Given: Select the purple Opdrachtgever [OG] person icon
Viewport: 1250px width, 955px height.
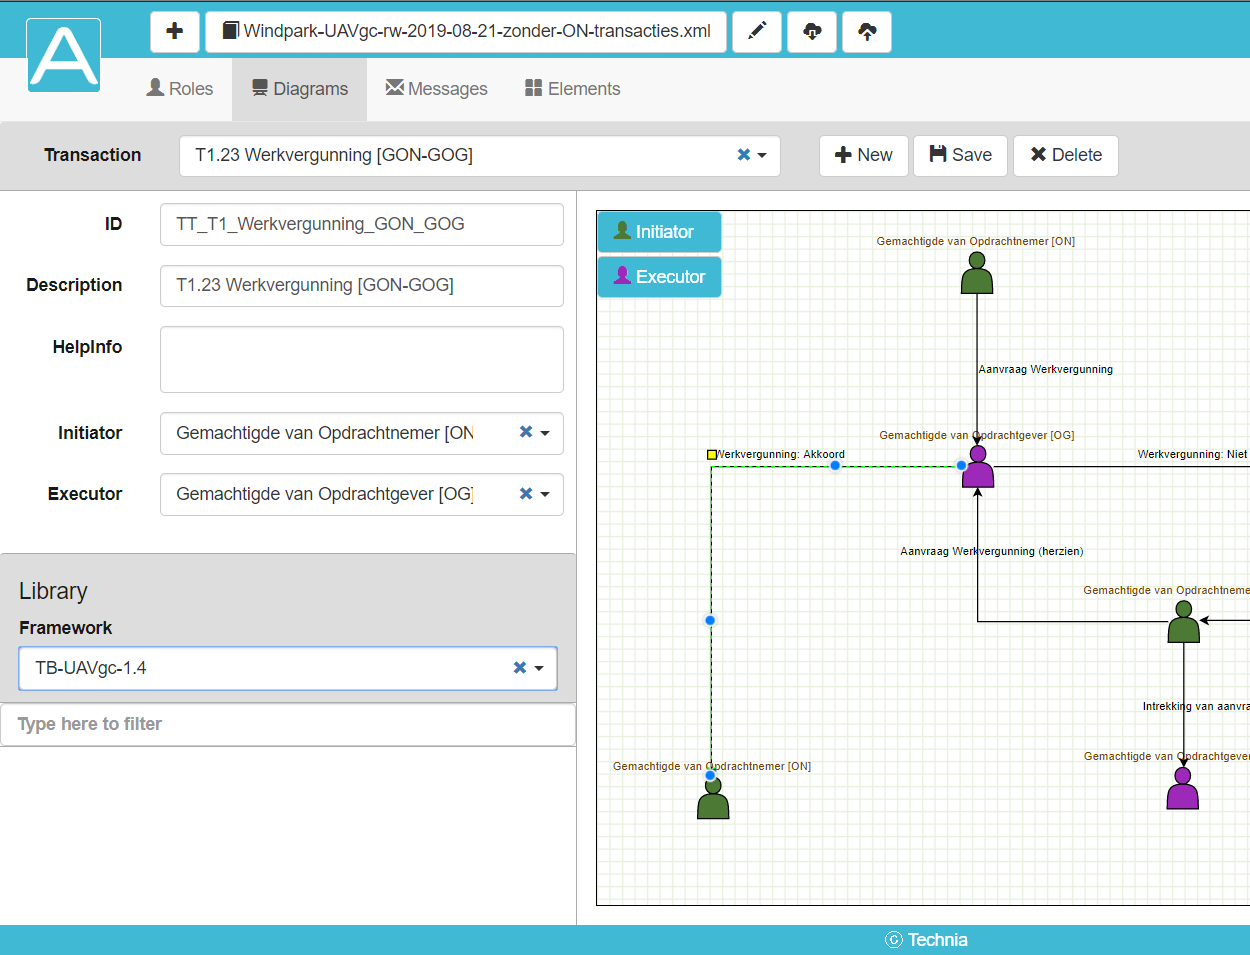Looking at the screenshot, I should [x=978, y=467].
